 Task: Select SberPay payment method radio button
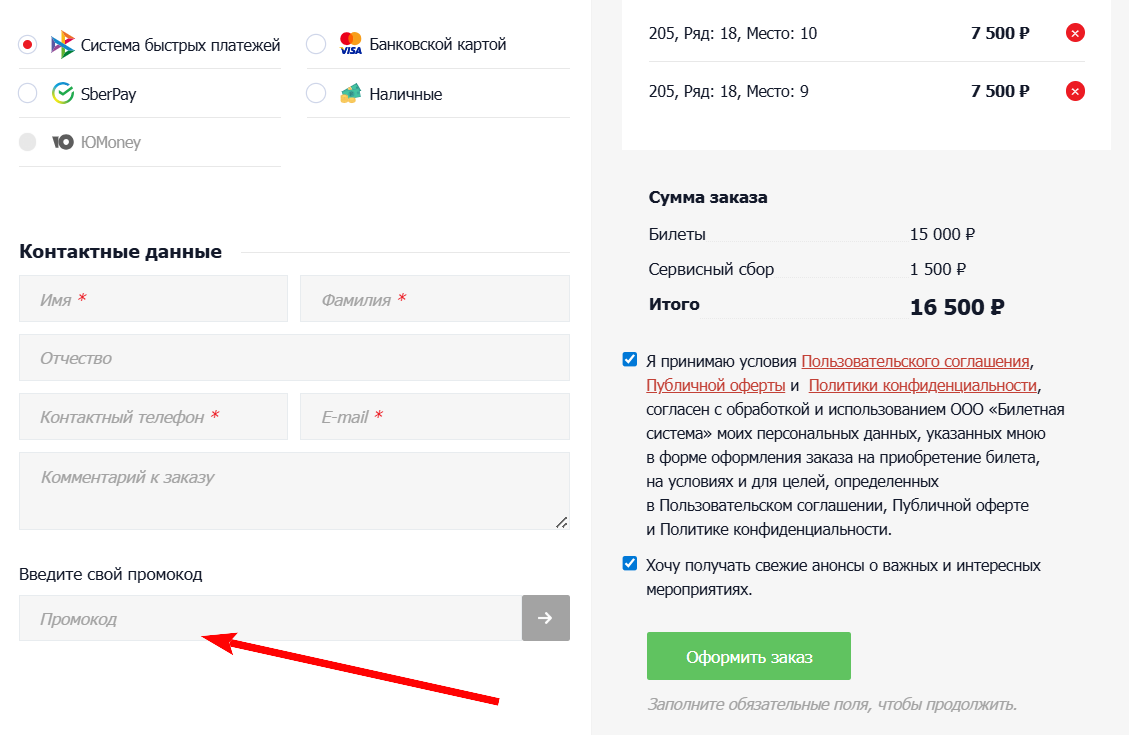(x=25, y=93)
